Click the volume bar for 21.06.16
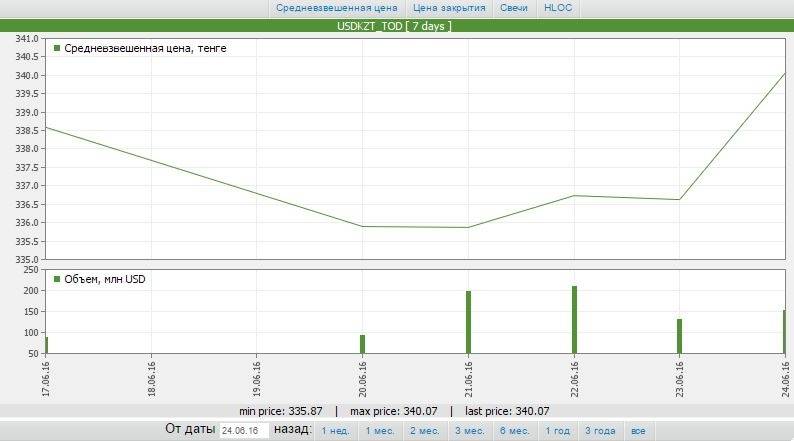 pyautogui.click(x=468, y=322)
